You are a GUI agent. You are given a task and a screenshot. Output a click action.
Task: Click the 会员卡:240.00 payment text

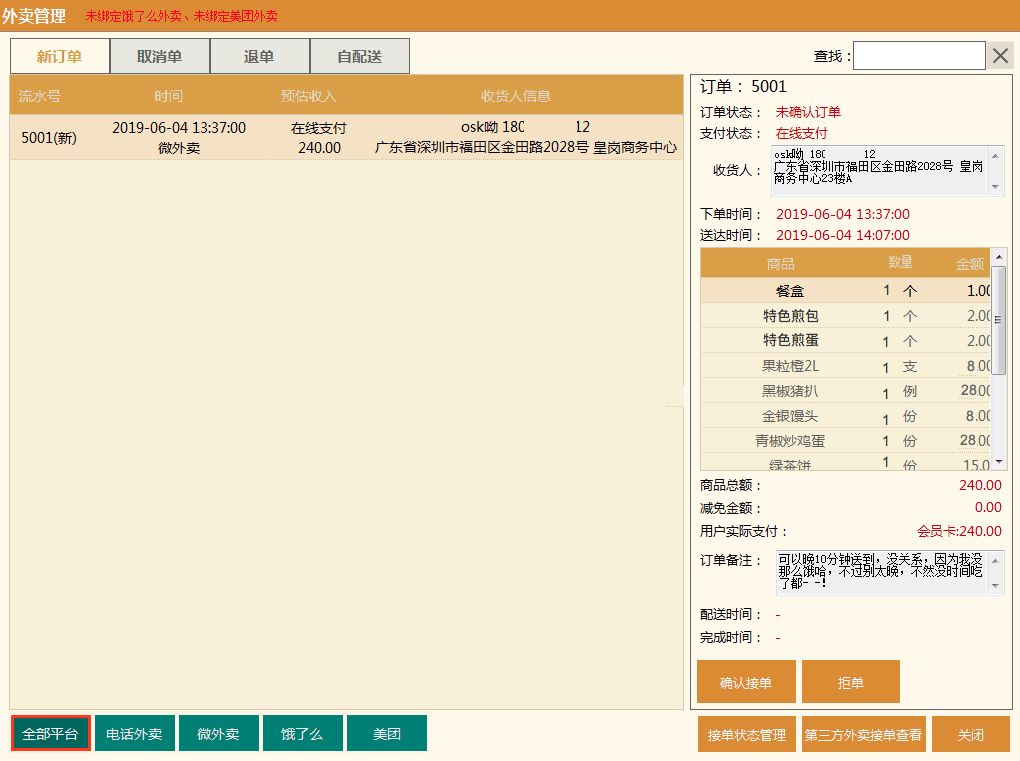(960, 531)
